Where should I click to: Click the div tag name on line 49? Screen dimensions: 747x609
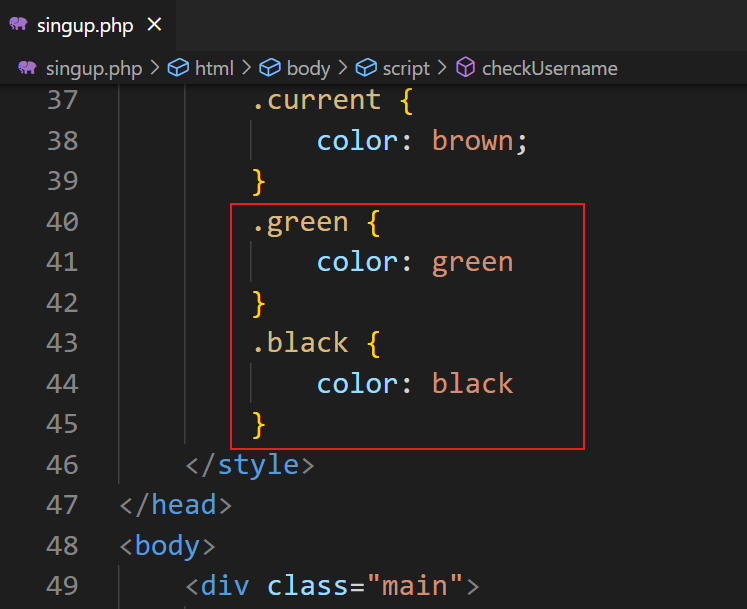225,586
